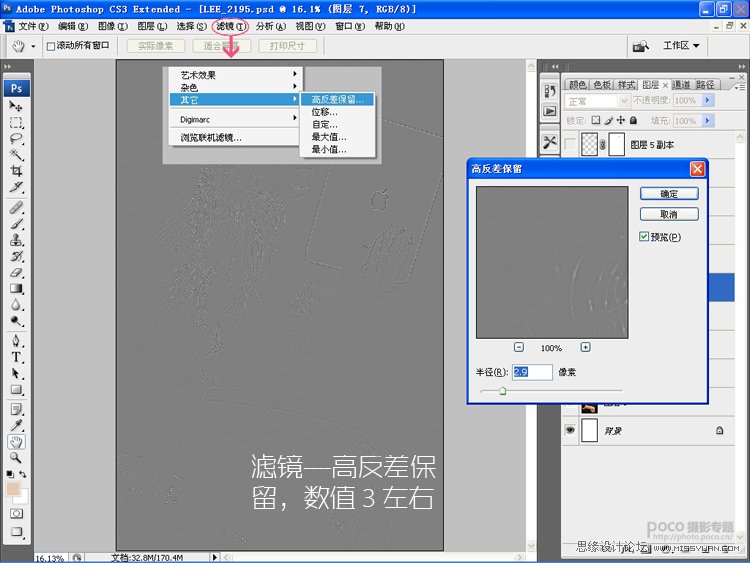Toggle lock position
Screen dimensions: 750x563
click(621, 120)
